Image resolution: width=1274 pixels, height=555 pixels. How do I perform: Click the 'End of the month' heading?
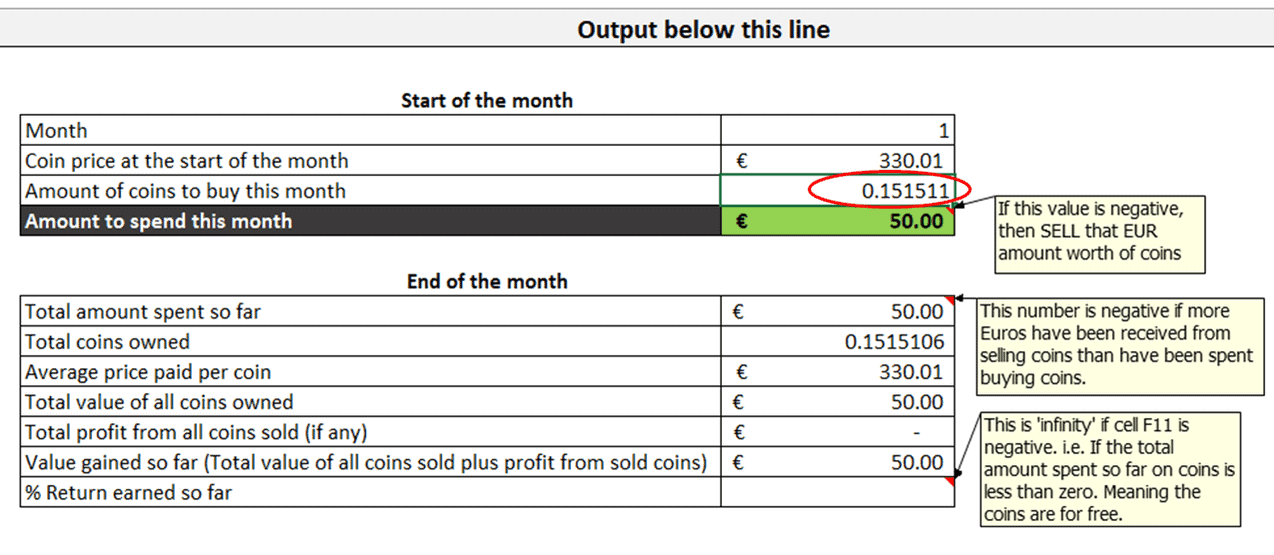pyautogui.click(x=487, y=281)
